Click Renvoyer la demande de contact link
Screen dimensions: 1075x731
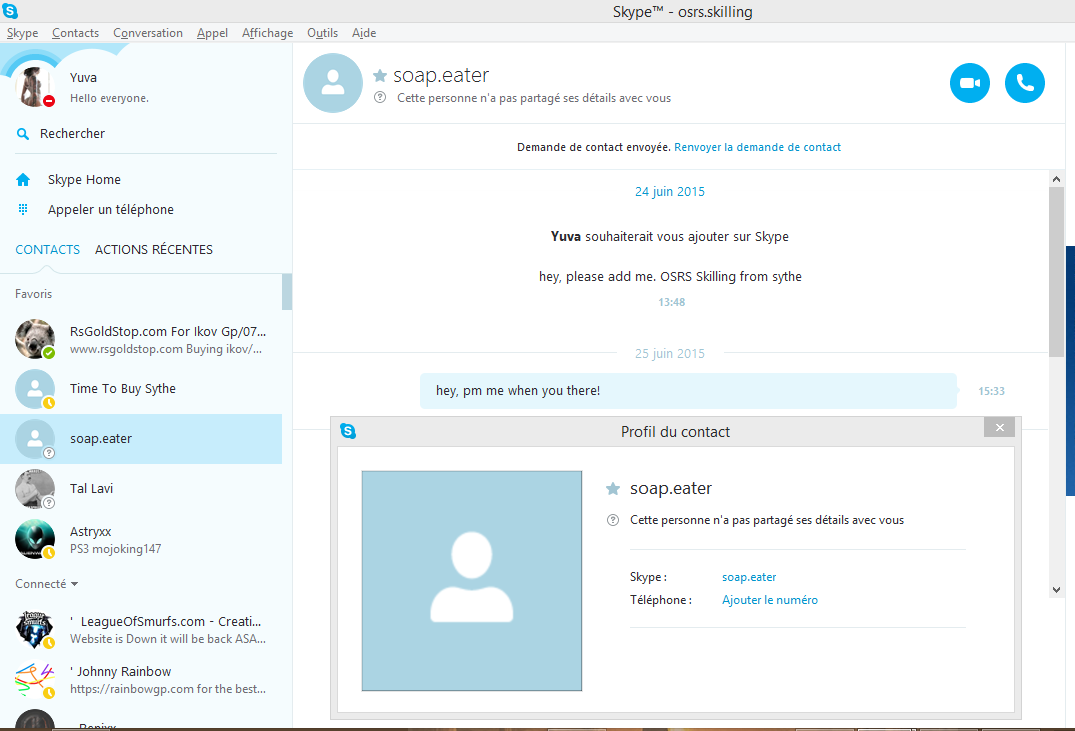[757, 147]
